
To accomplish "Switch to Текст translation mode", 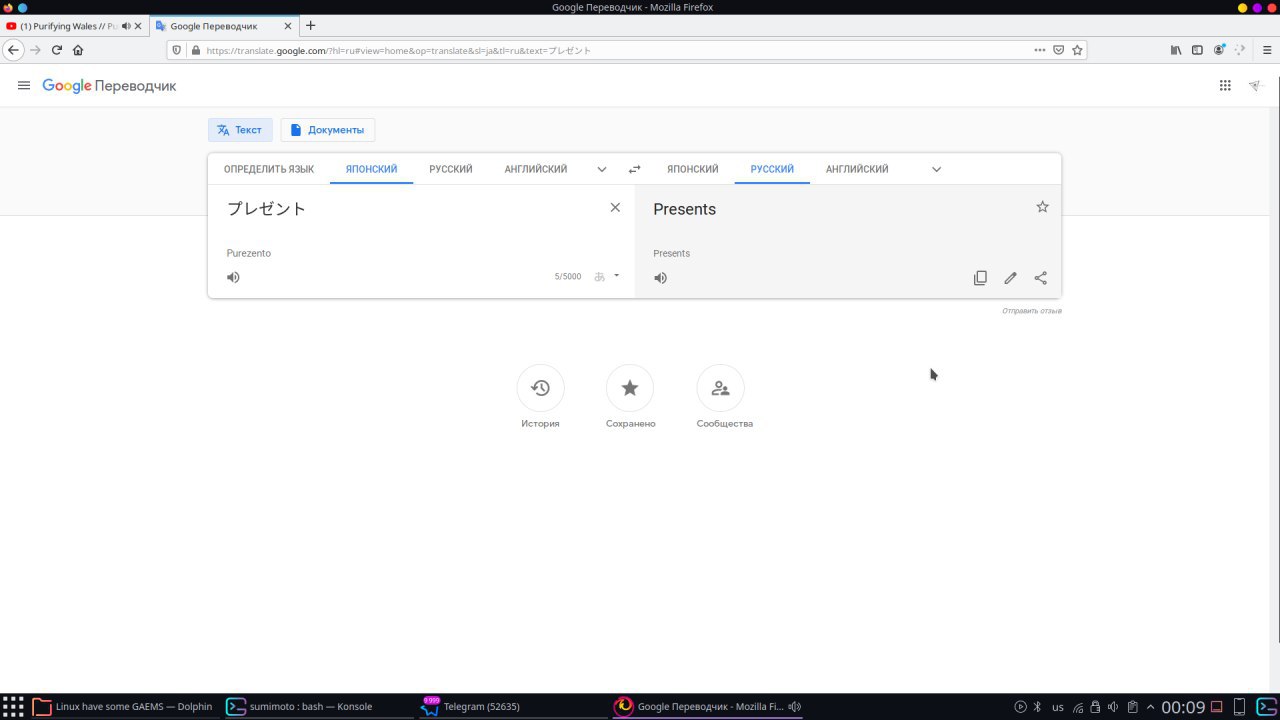I will [240, 130].
